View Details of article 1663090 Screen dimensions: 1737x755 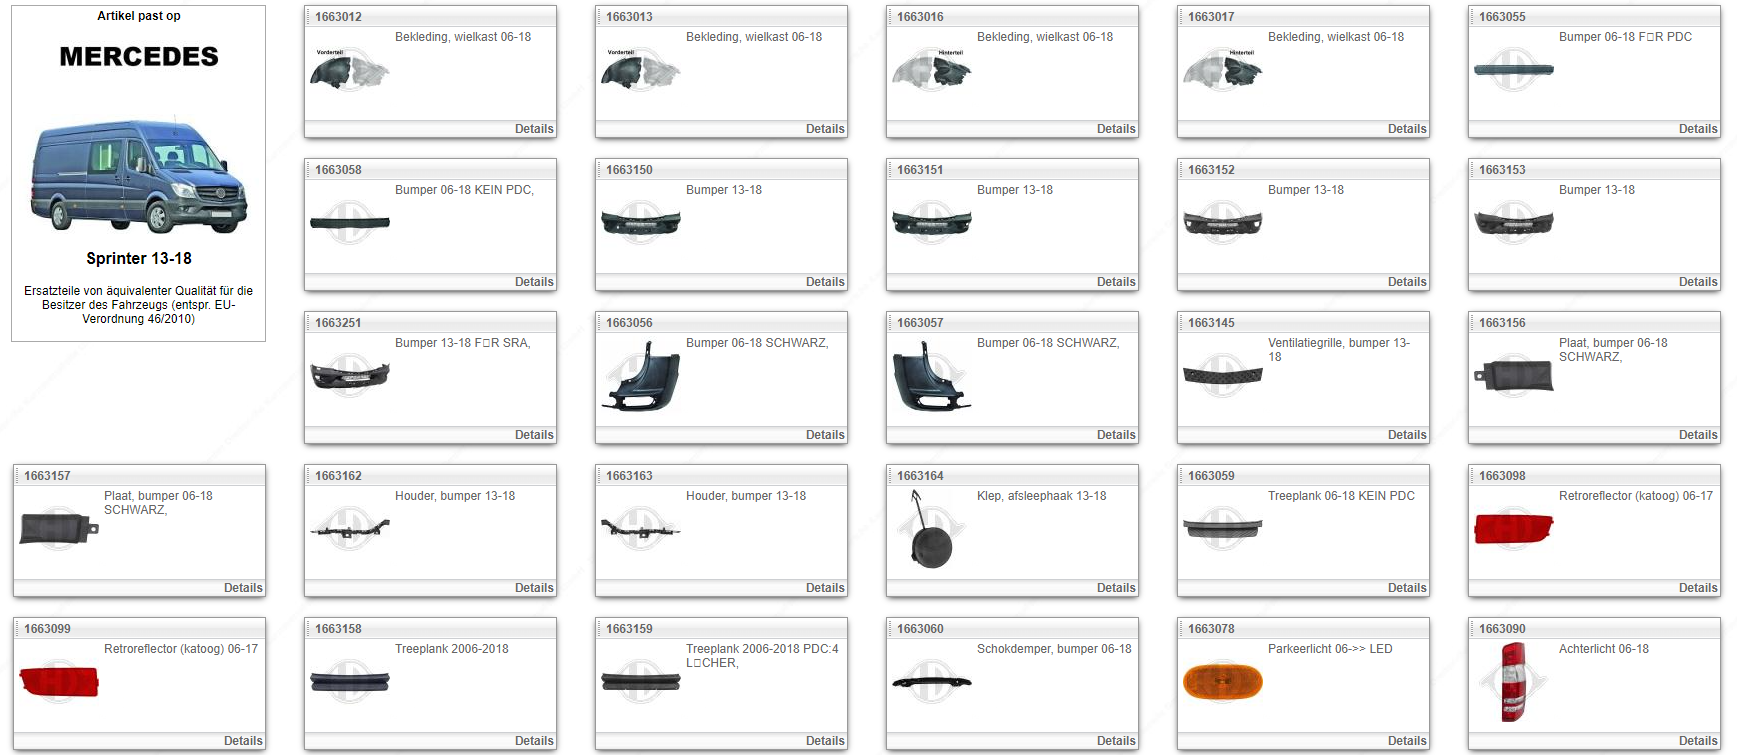[x=1697, y=741]
